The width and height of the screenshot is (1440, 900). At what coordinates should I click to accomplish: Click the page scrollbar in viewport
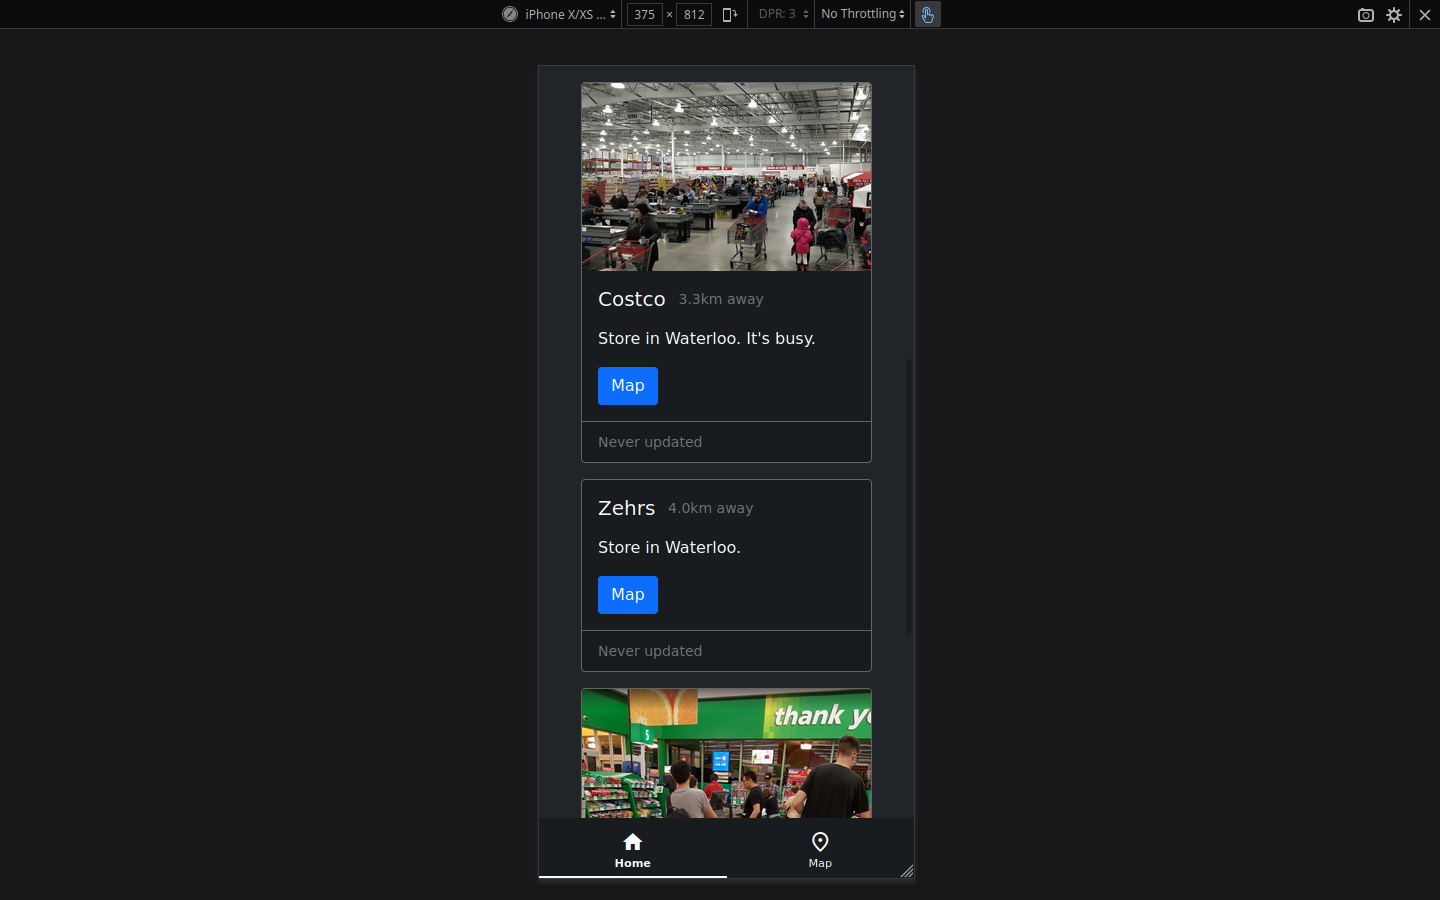pyautogui.click(x=909, y=497)
